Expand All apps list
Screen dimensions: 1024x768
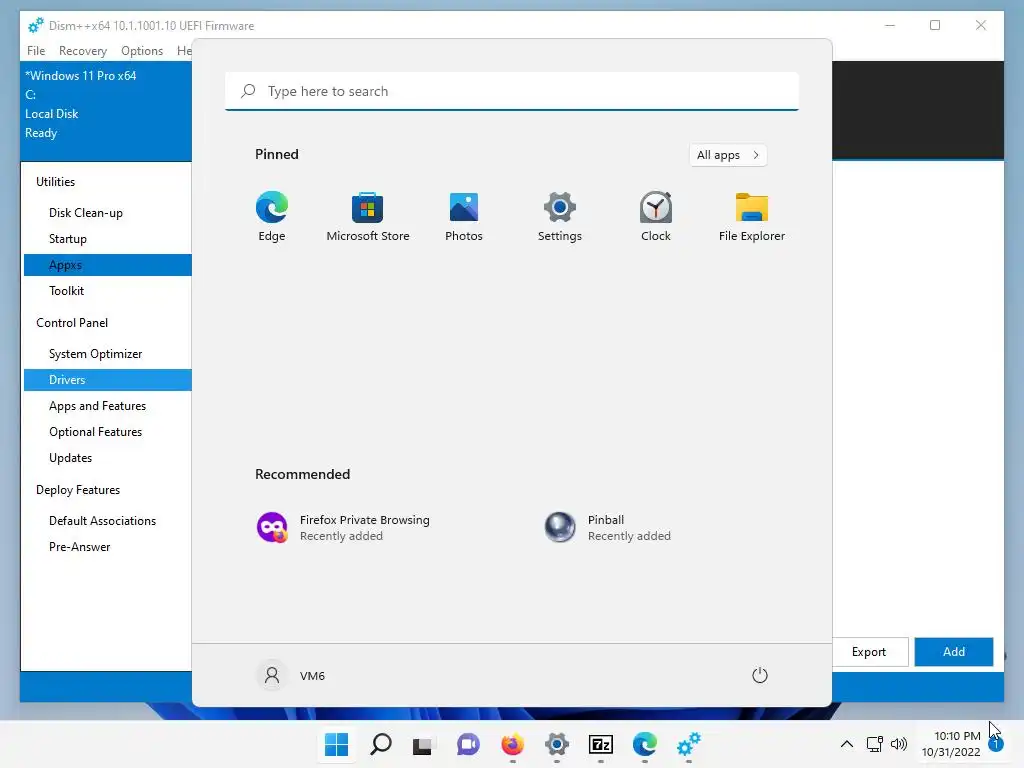tap(728, 155)
